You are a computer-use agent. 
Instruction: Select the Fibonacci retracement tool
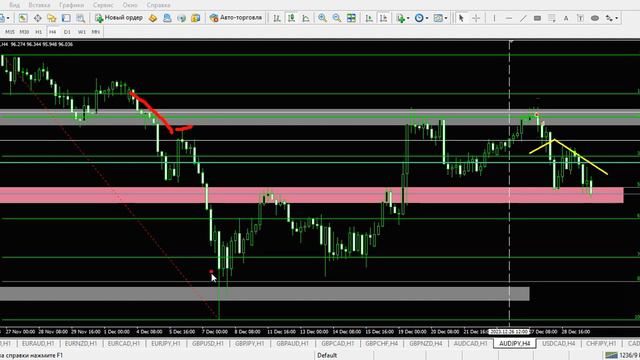pyautogui.click(x=552, y=18)
